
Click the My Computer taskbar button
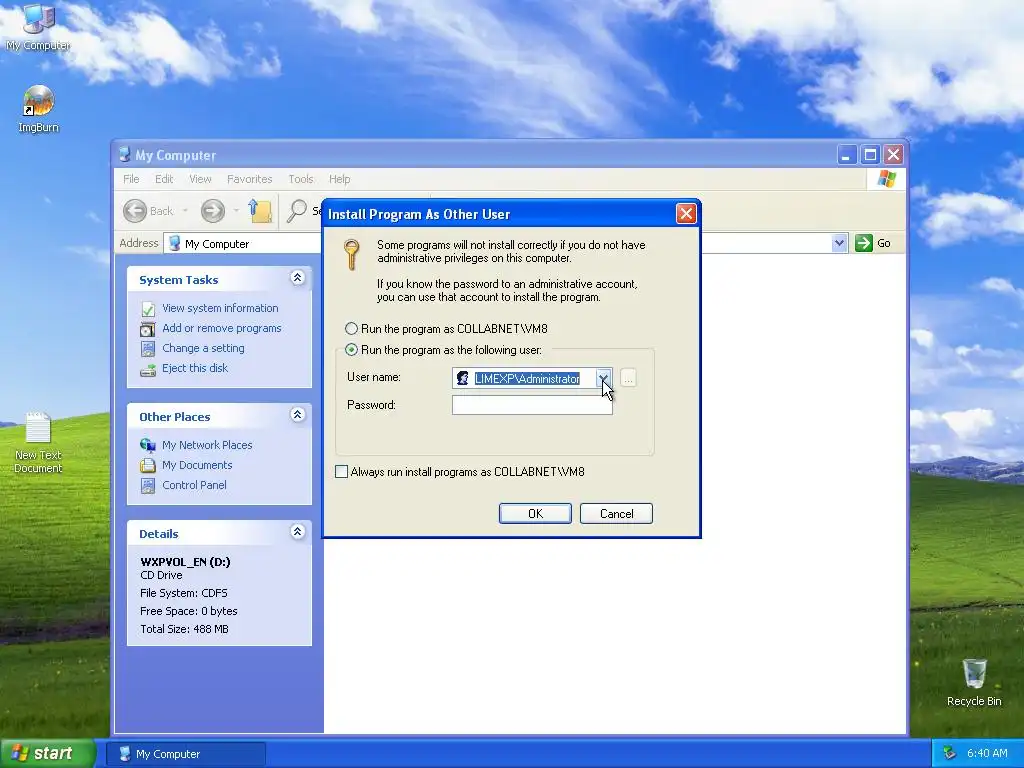(x=186, y=754)
